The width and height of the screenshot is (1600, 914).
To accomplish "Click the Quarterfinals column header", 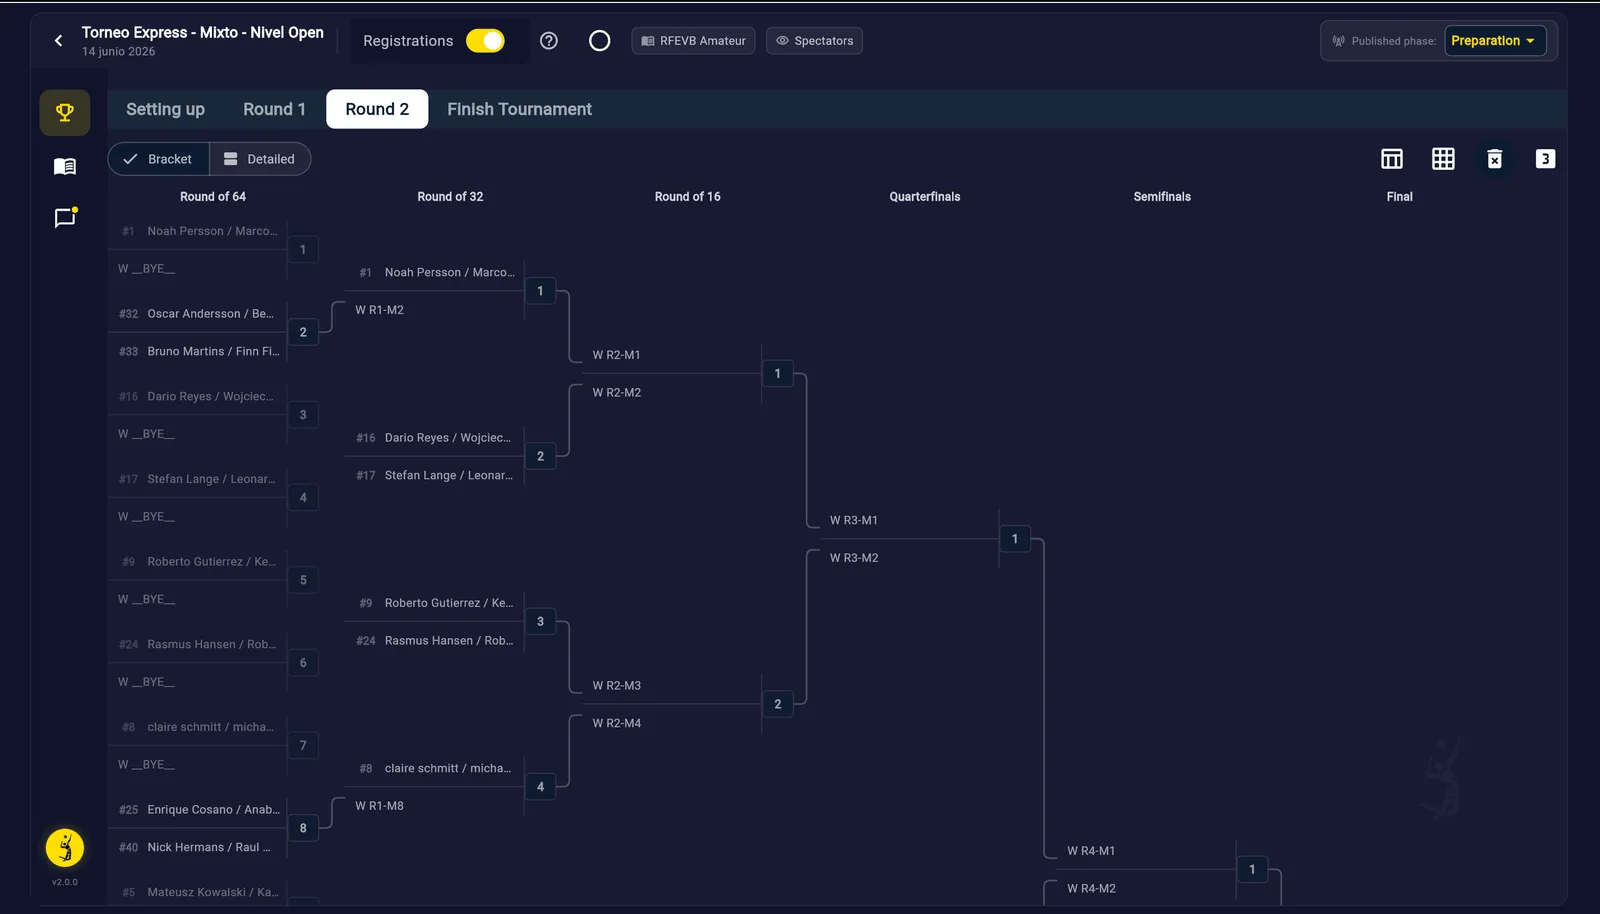I will click(x=924, y=197).
